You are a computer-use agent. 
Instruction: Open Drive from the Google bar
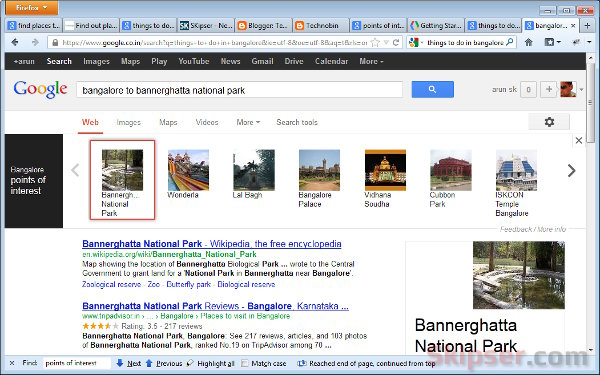[x=293, y=61]
